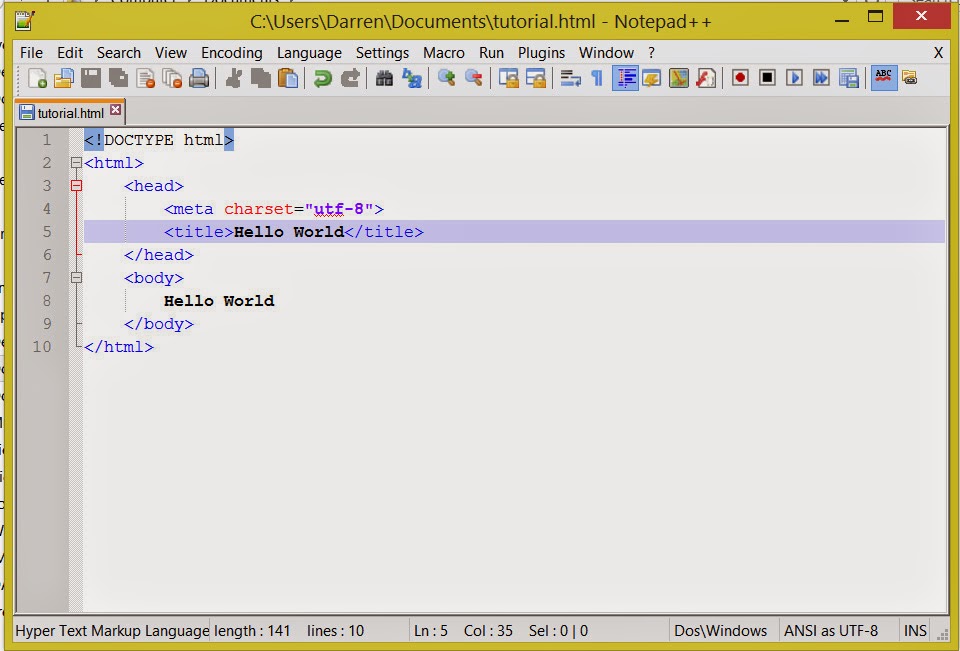Click the last toolbar spell-check helper icon

(x=910, y=78)
